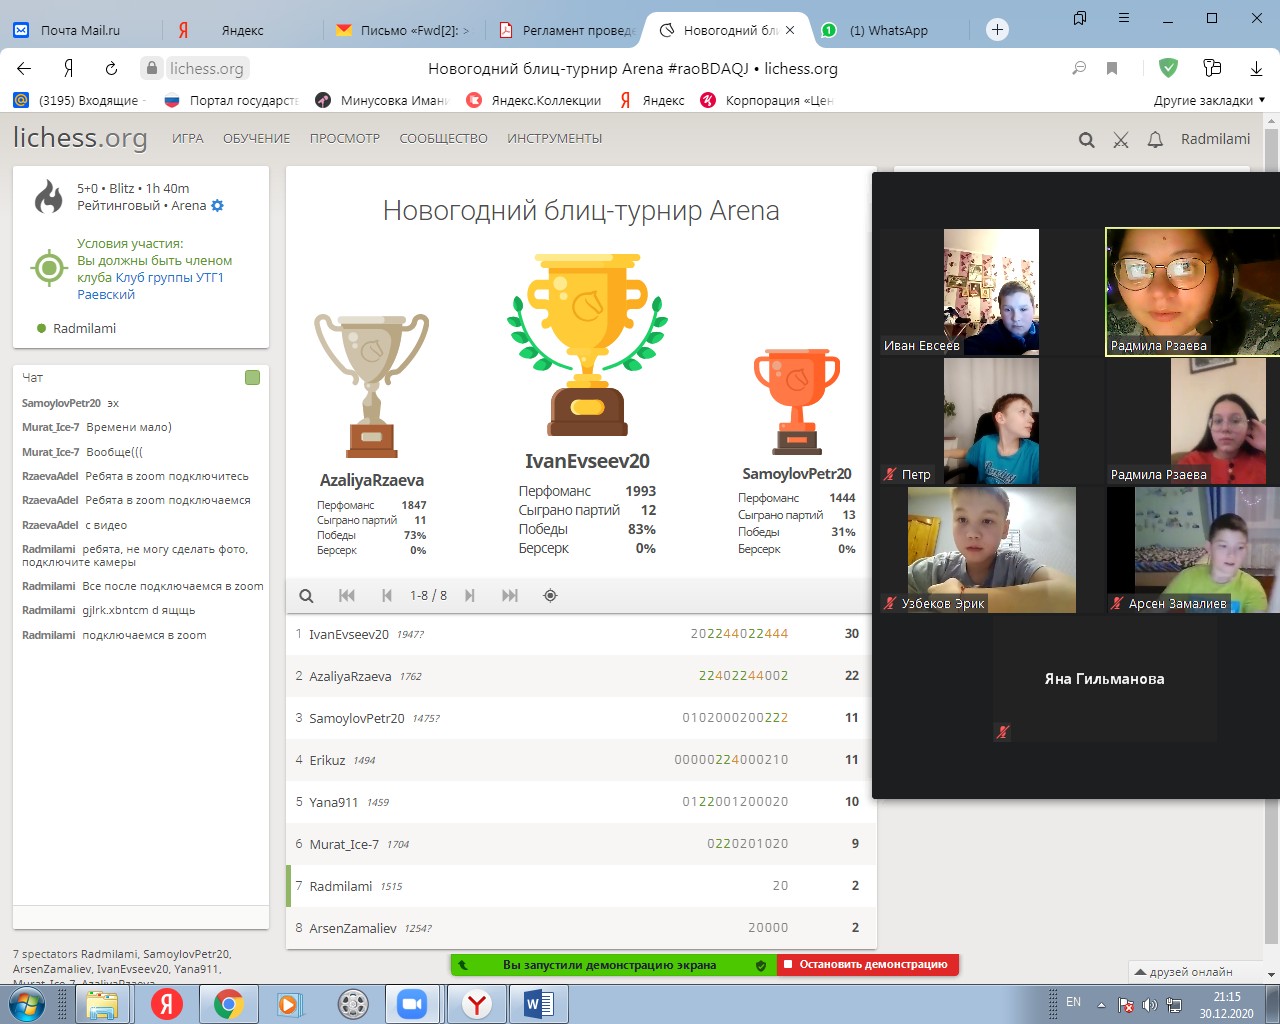Open IvanEvseev20 row in standings
This screenshot has width=1280, height=1024.
point(349,634)
